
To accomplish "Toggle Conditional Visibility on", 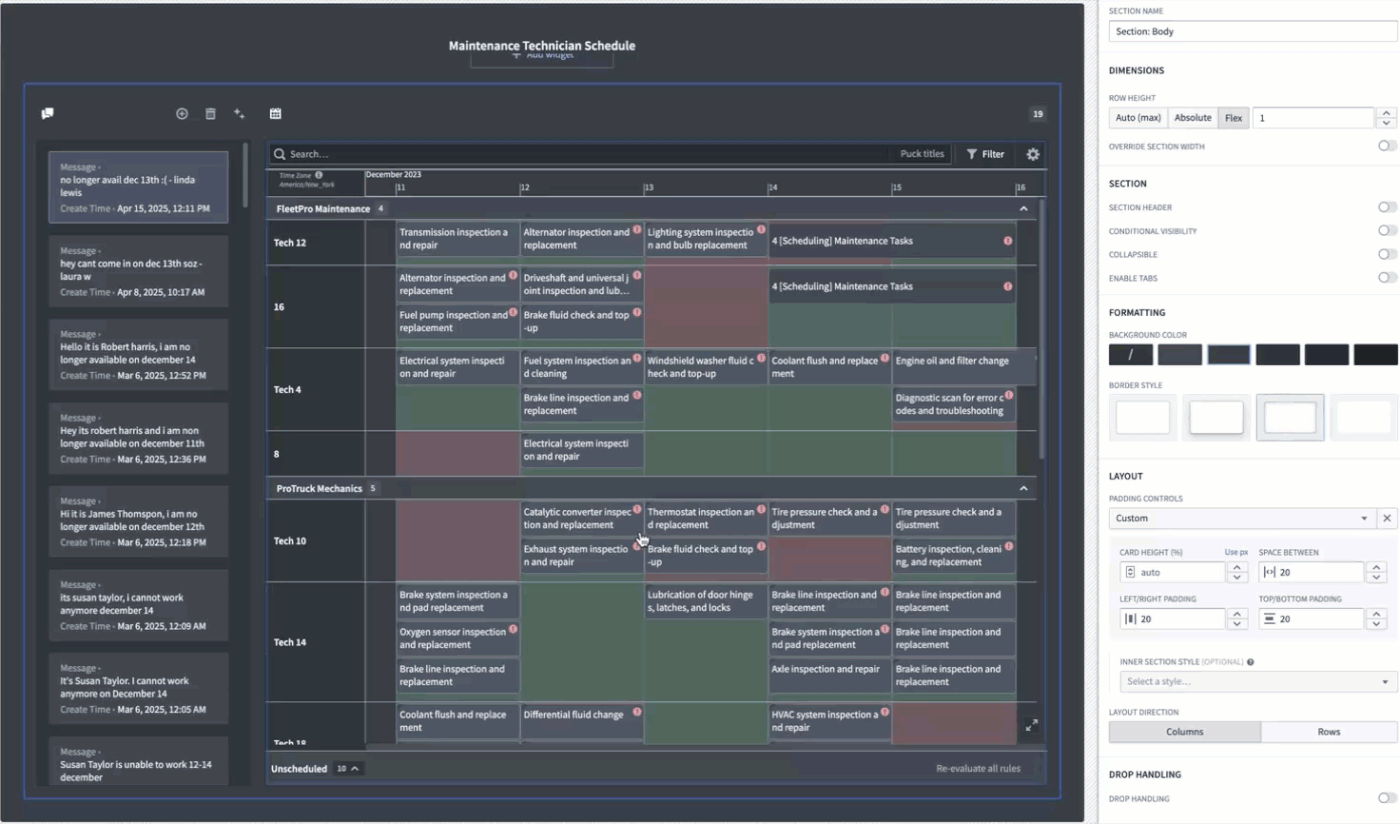I will coord(1387,231).
